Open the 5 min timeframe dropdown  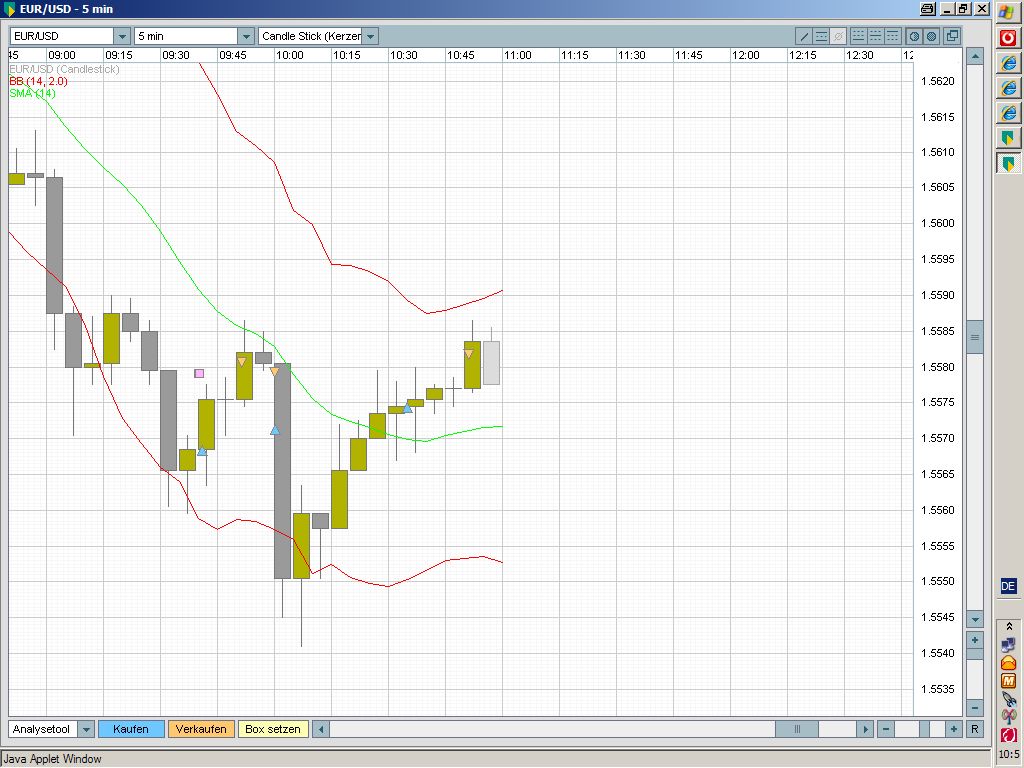click(246, 36)
